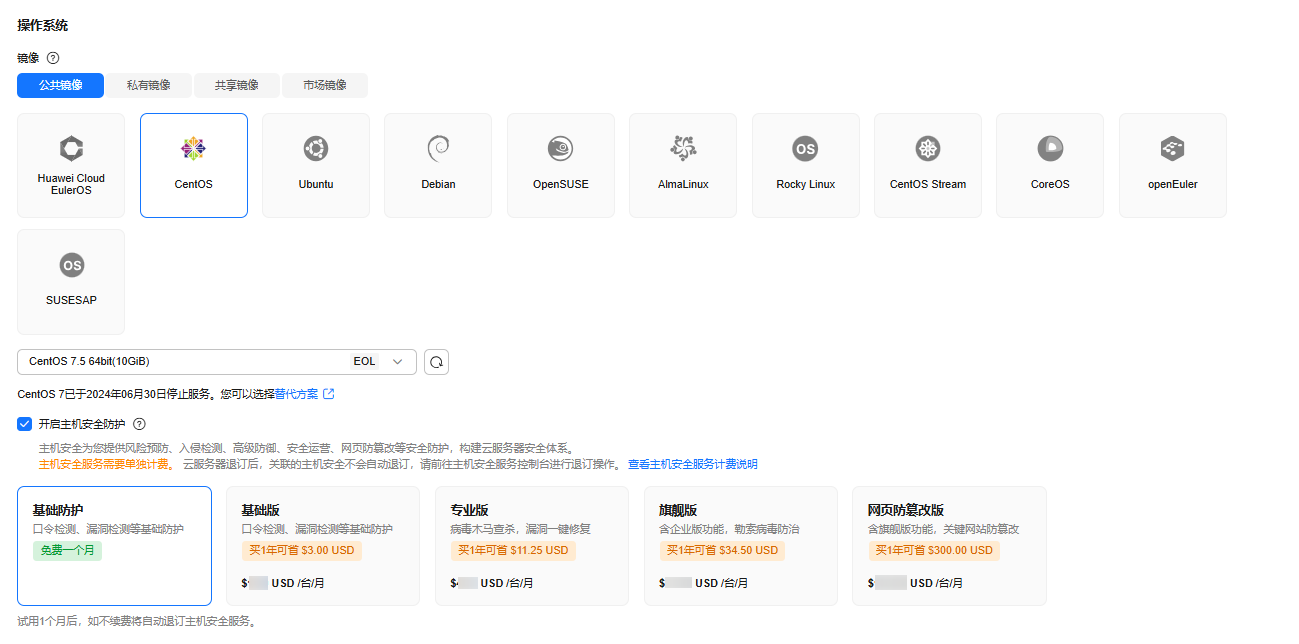
Task: Switch to 私有镜像 tab
Action: pos(148,85)
